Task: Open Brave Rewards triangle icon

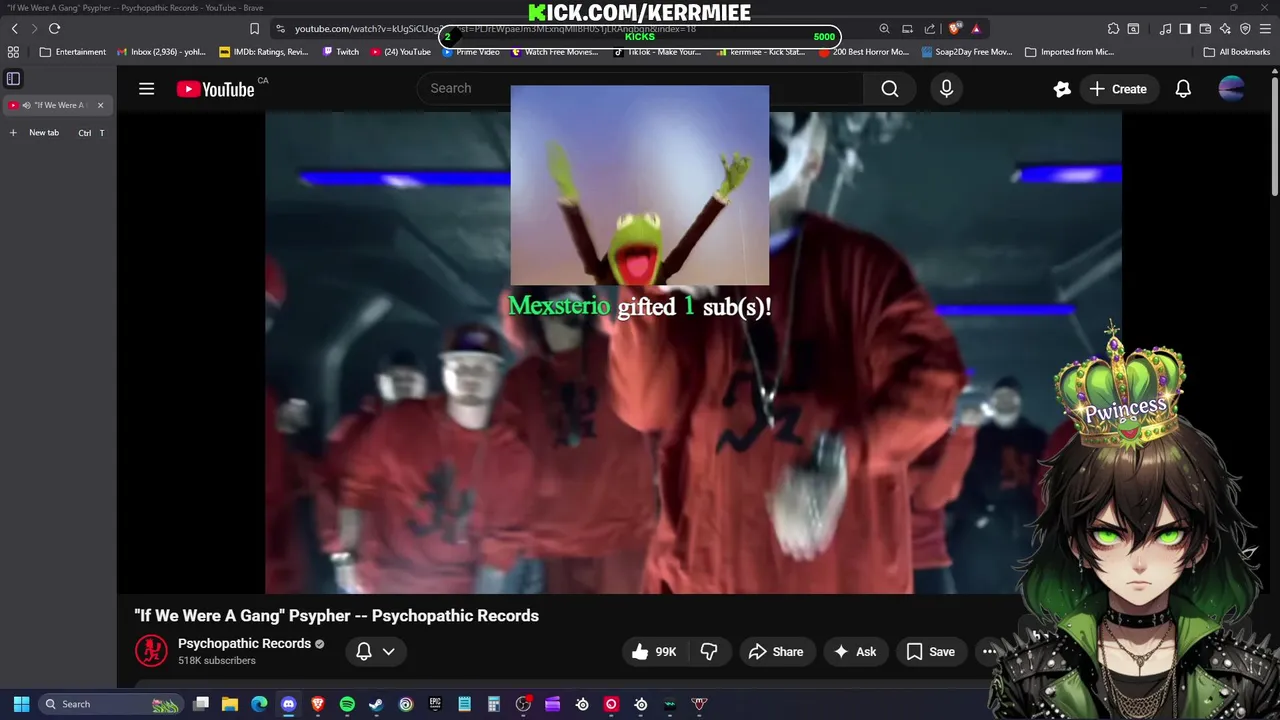Action: 976,29
